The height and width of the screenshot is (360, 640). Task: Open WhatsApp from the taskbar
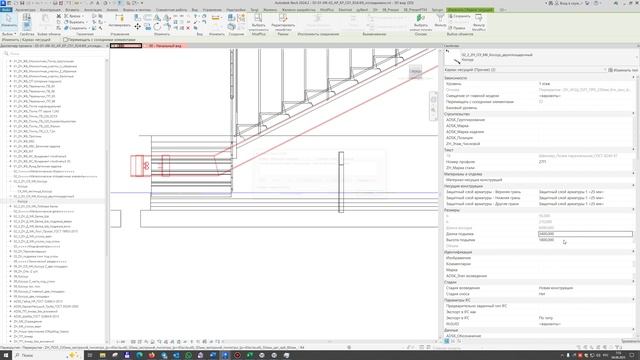point(188,356)
